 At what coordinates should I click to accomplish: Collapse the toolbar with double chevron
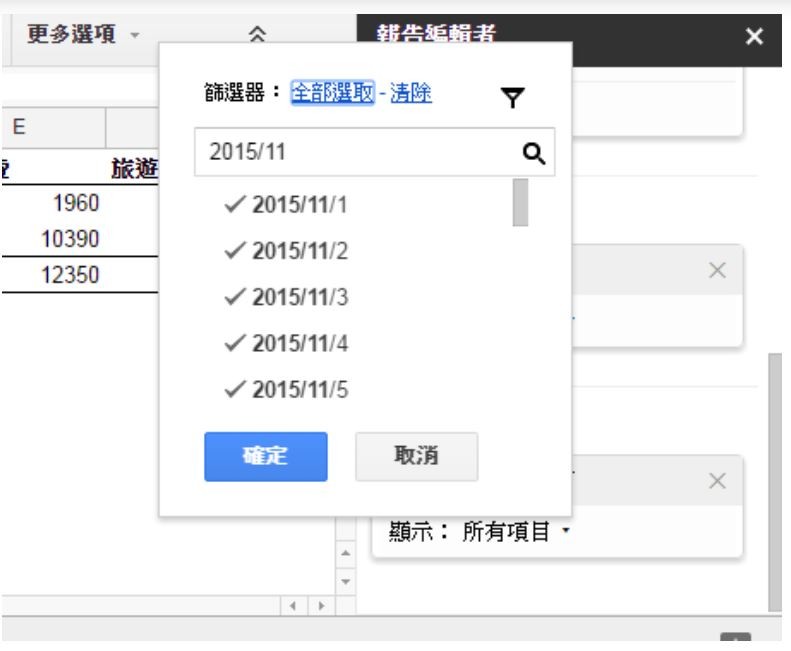click(257, 34)
